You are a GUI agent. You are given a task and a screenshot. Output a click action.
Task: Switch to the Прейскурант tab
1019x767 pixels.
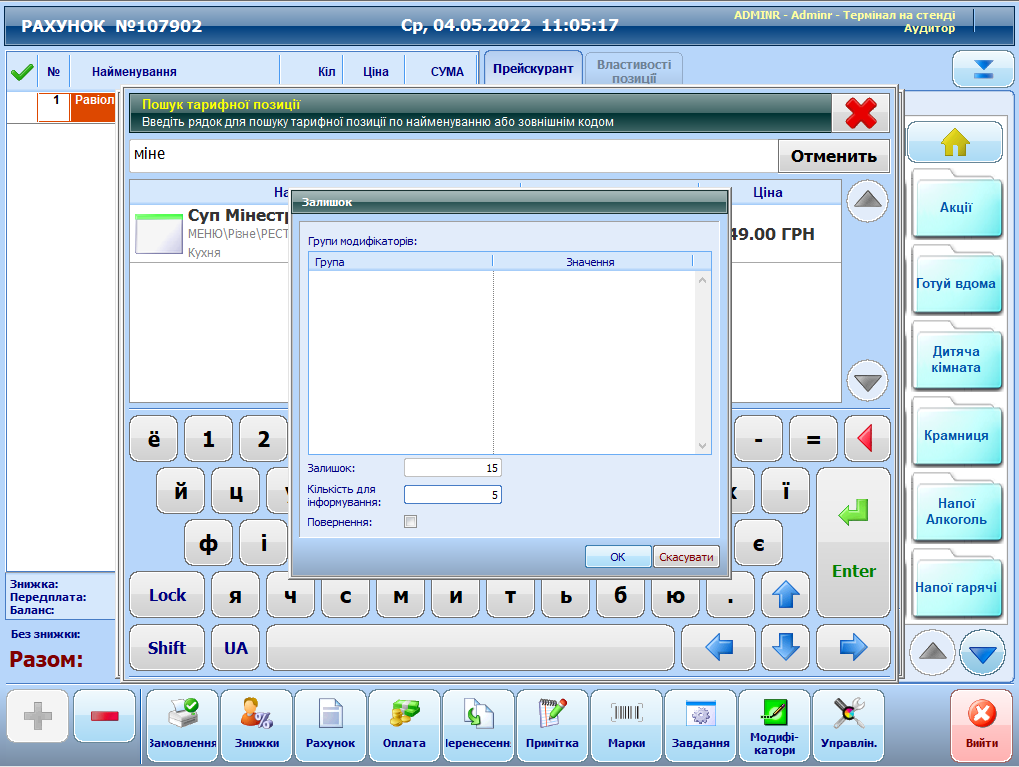[x=533, y=69]
